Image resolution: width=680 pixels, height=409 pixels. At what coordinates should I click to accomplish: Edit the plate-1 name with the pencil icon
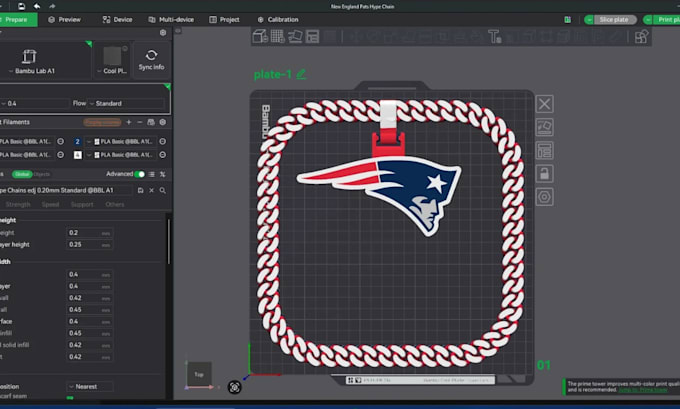pos(301,74)
